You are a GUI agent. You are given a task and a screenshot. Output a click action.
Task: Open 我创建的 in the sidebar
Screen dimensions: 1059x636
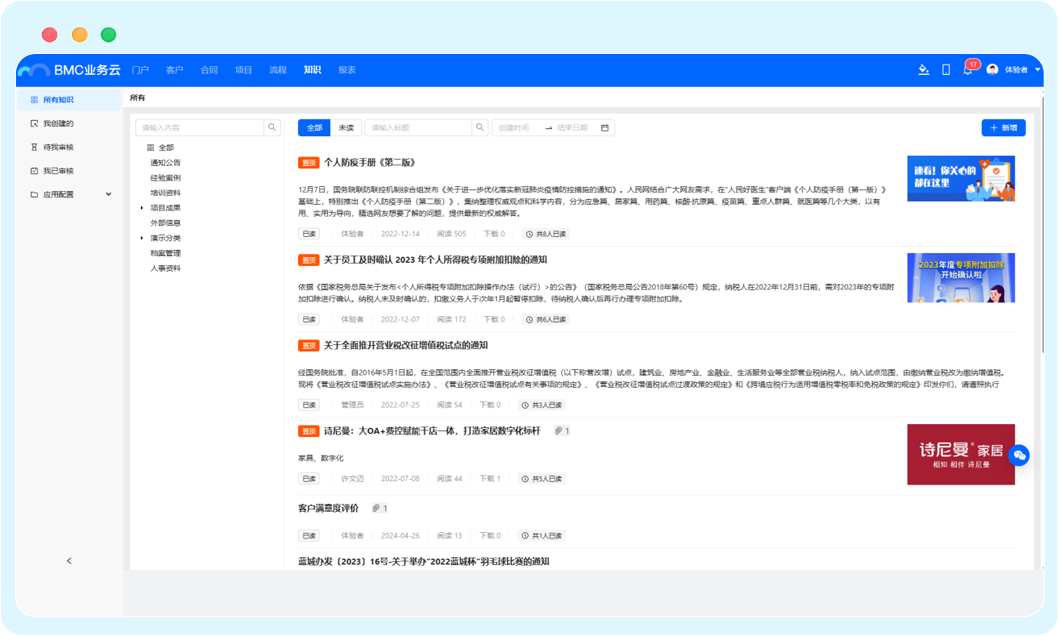point(58,123)
